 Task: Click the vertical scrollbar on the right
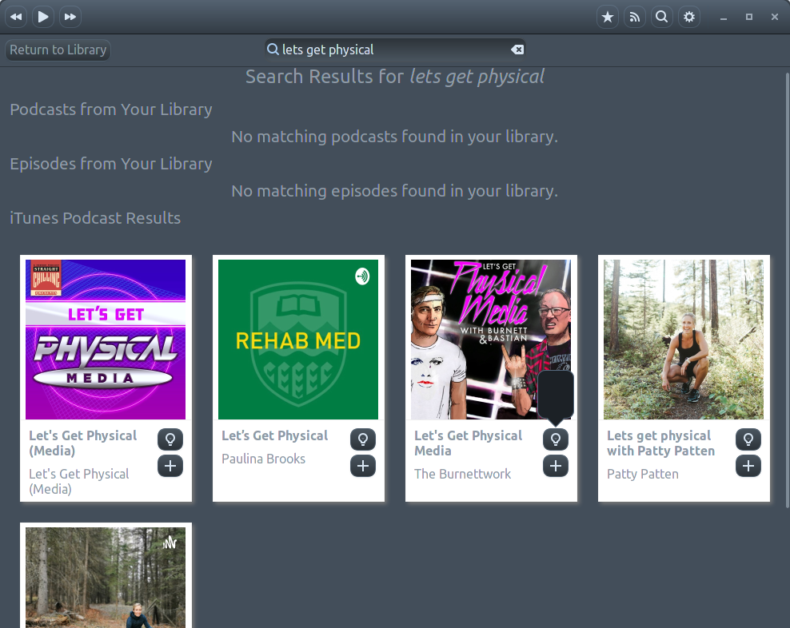tap(787, 290)
